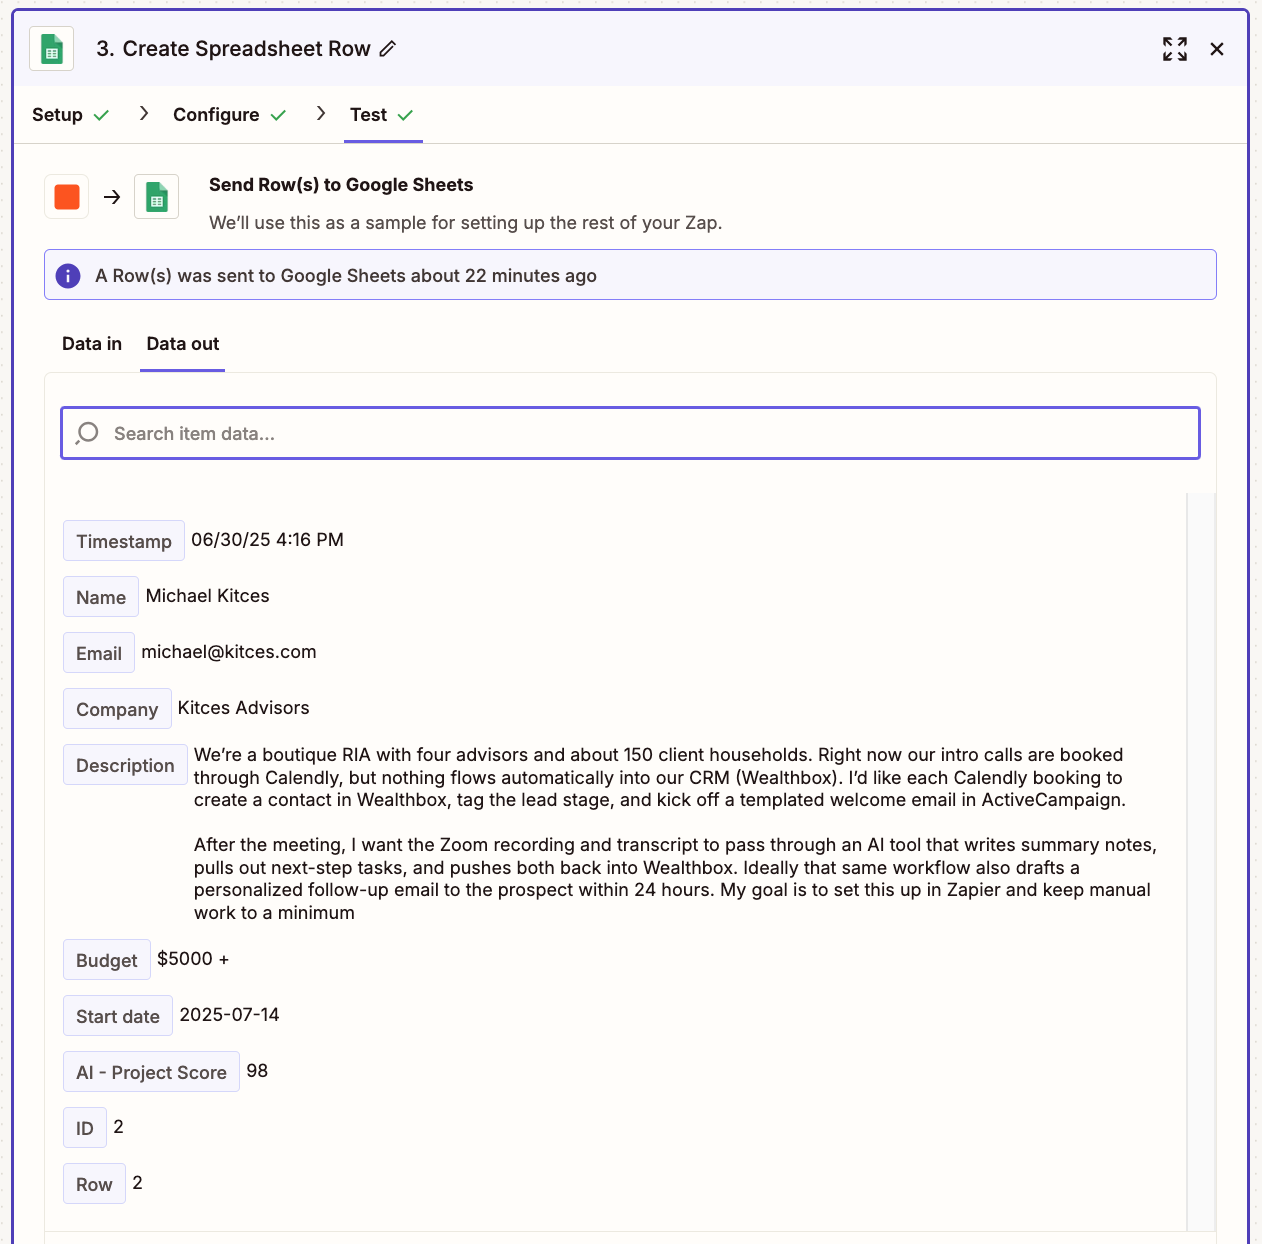
Task: Click the timestamp value 06/30/25 4:16 PM
Action: tap(267, 540)
